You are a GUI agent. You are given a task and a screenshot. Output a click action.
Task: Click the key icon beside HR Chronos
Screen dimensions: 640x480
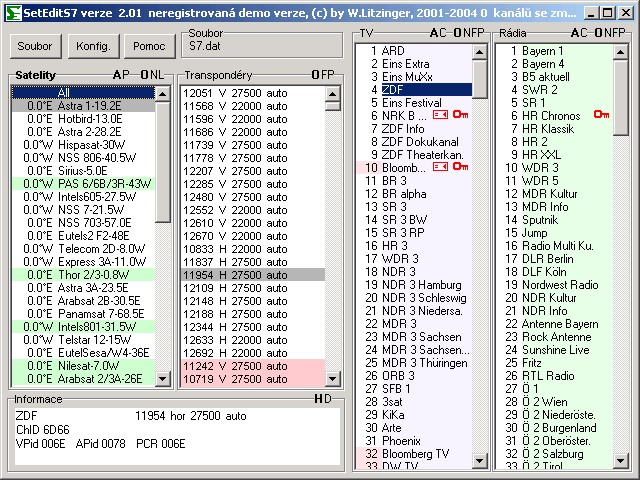[x=601, y=116]
